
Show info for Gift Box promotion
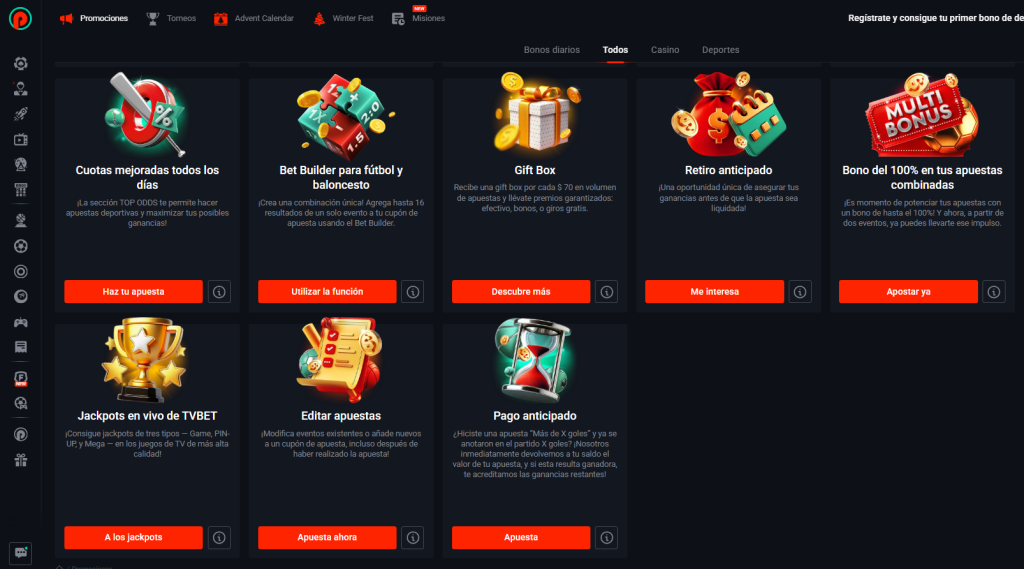pos(607,292)
